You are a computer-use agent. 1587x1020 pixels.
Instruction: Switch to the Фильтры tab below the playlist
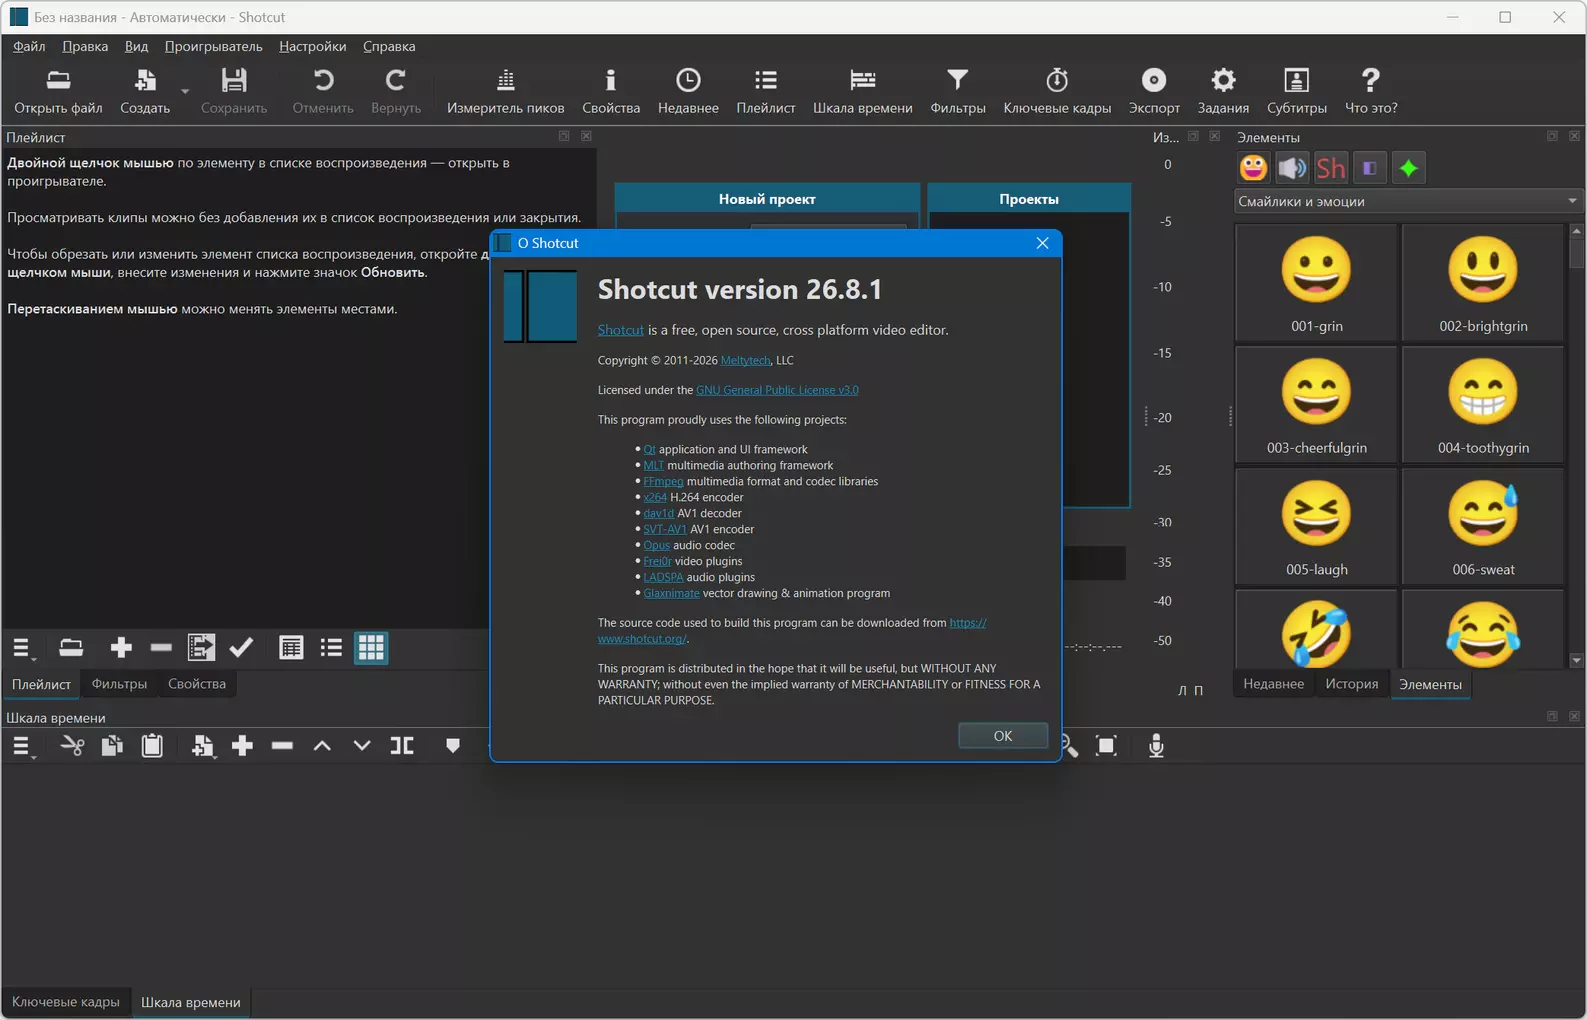point(119,684)
